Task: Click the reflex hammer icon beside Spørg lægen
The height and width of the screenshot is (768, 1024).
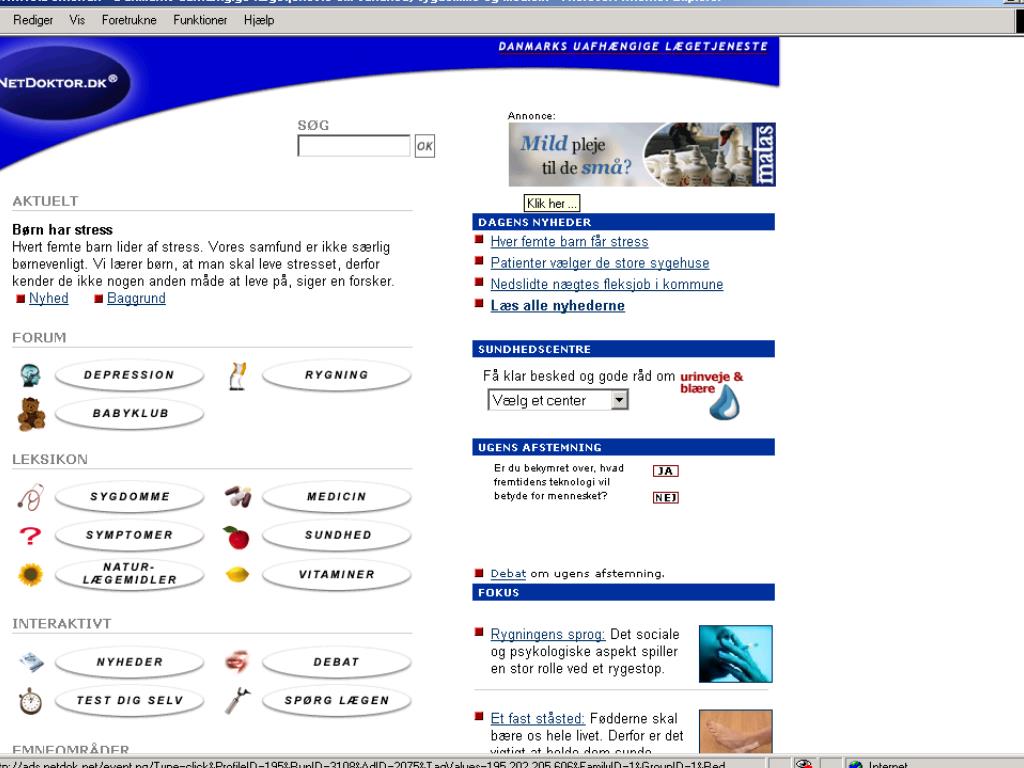Action: tap(238, 701)
